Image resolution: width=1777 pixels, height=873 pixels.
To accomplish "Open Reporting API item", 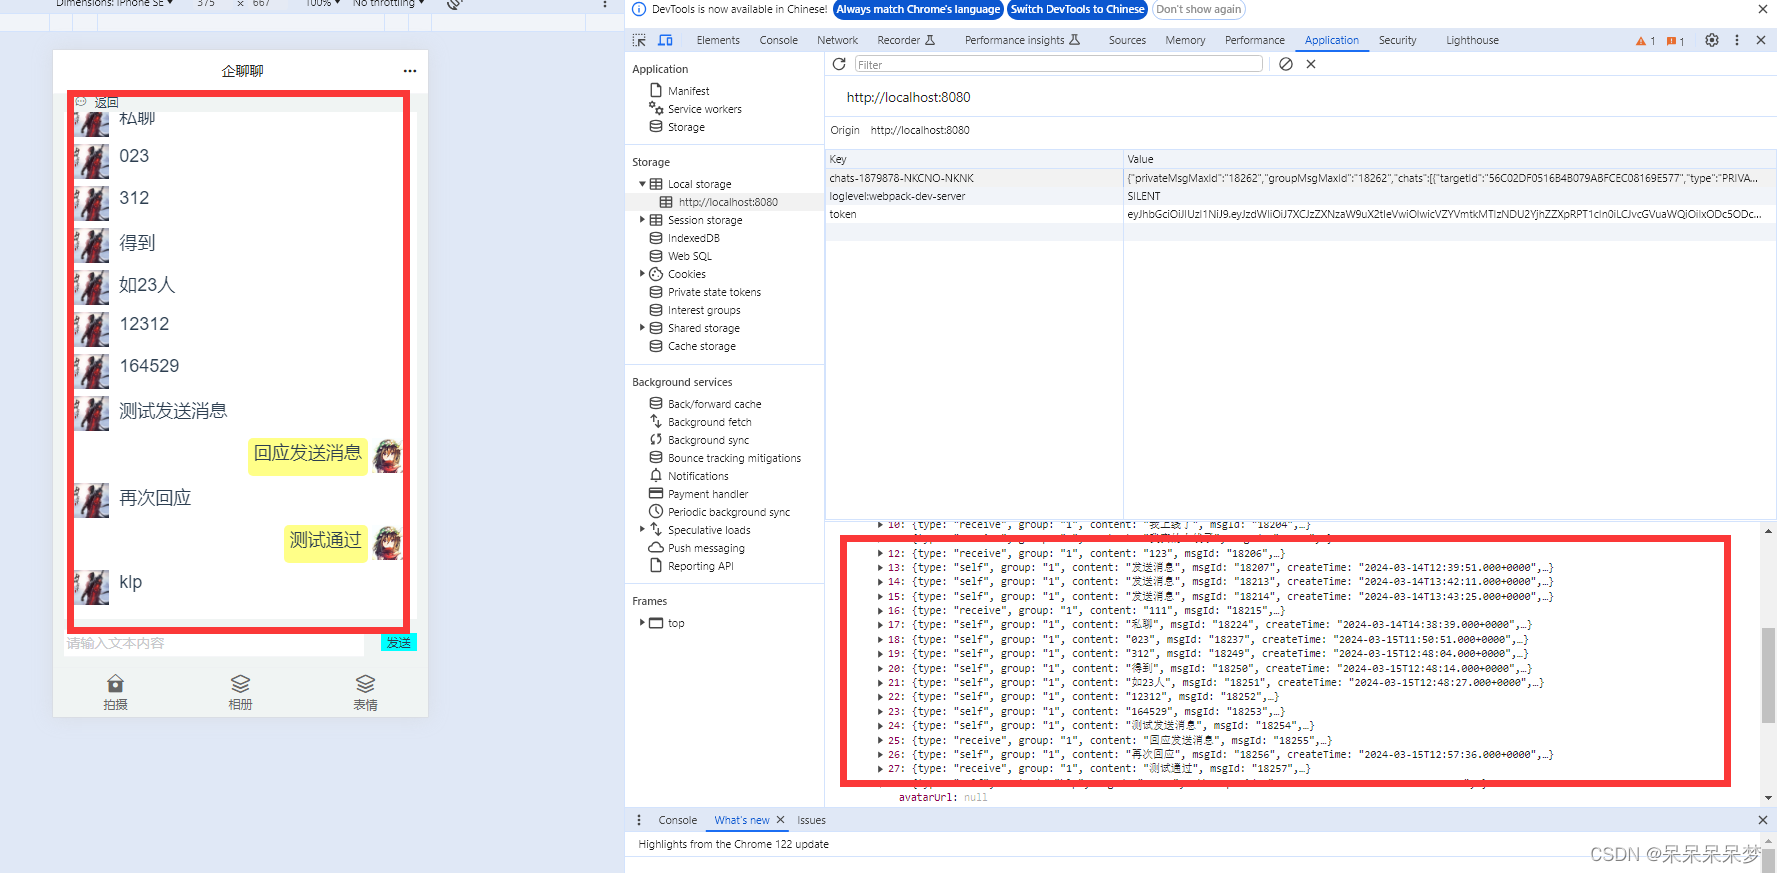I will (x=700, y=566).
